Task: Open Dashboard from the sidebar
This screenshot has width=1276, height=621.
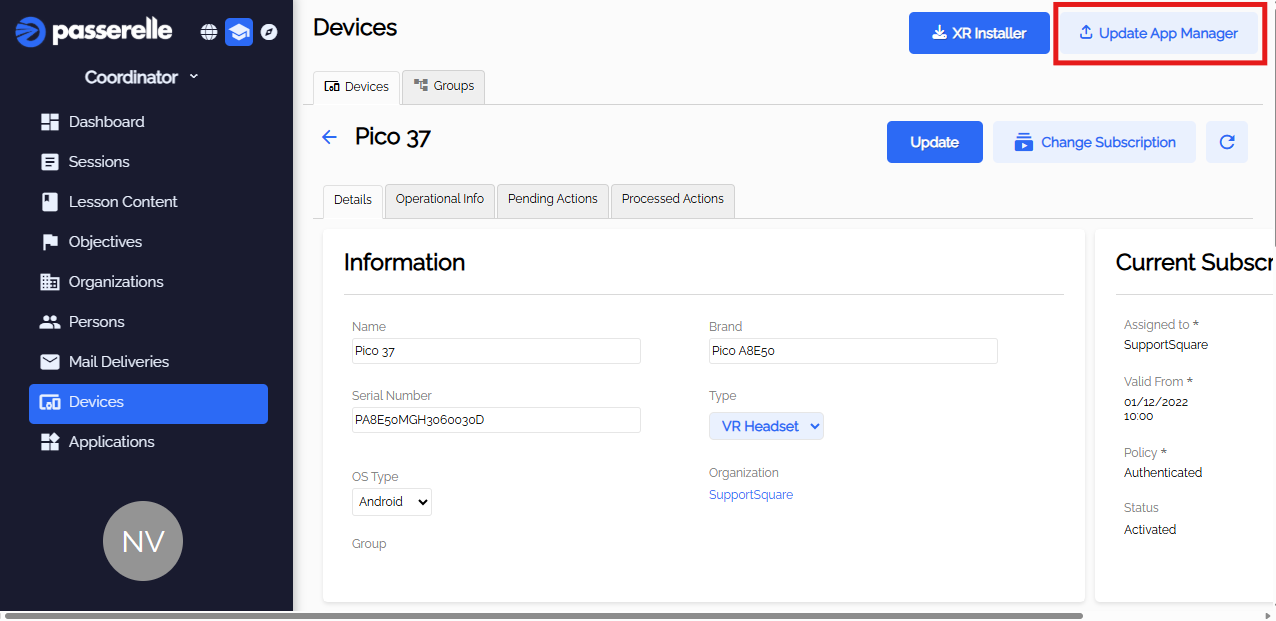Action: [x=106, y=122]
